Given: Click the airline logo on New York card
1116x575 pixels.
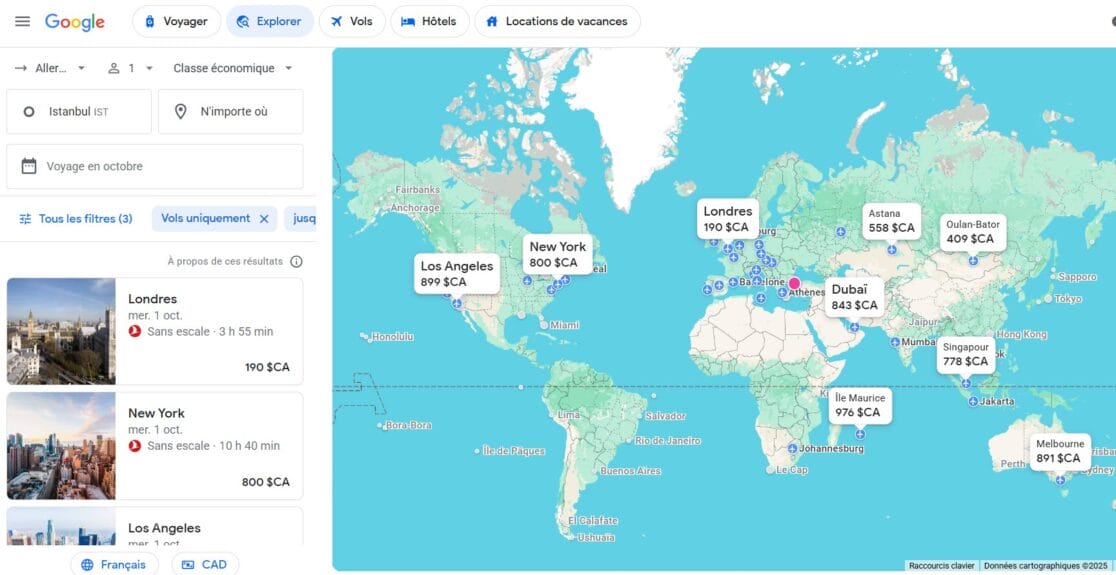Looking at the screenshot, I should pos(135,445).
